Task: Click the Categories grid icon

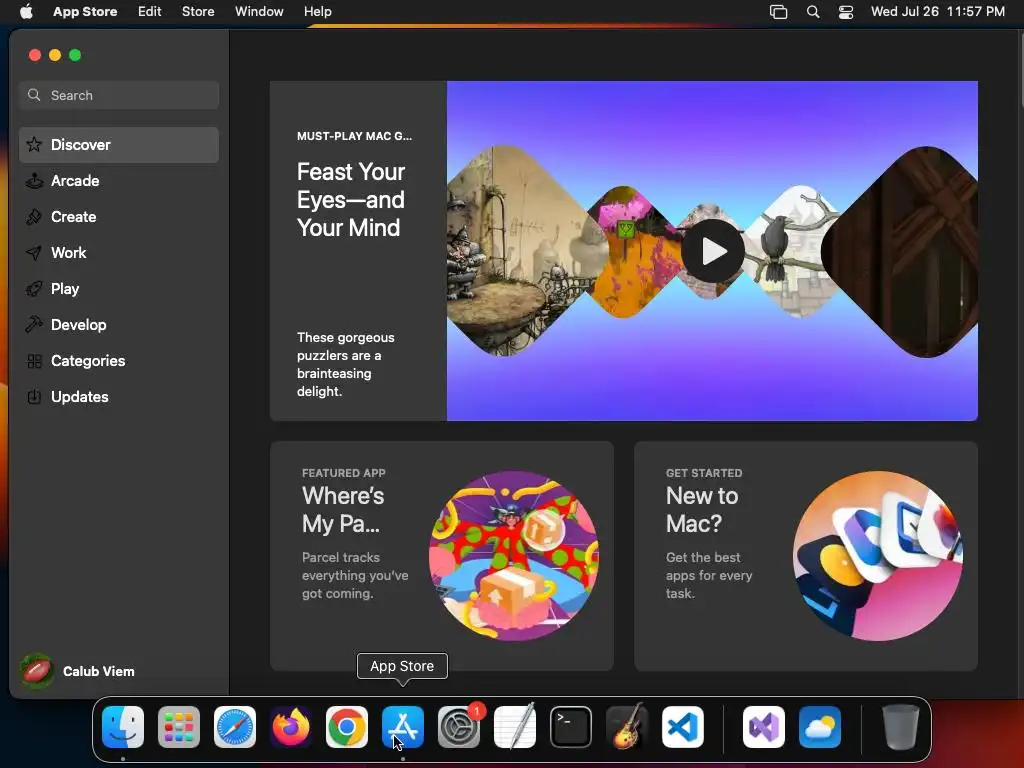Action: click(x=34, y=361)
